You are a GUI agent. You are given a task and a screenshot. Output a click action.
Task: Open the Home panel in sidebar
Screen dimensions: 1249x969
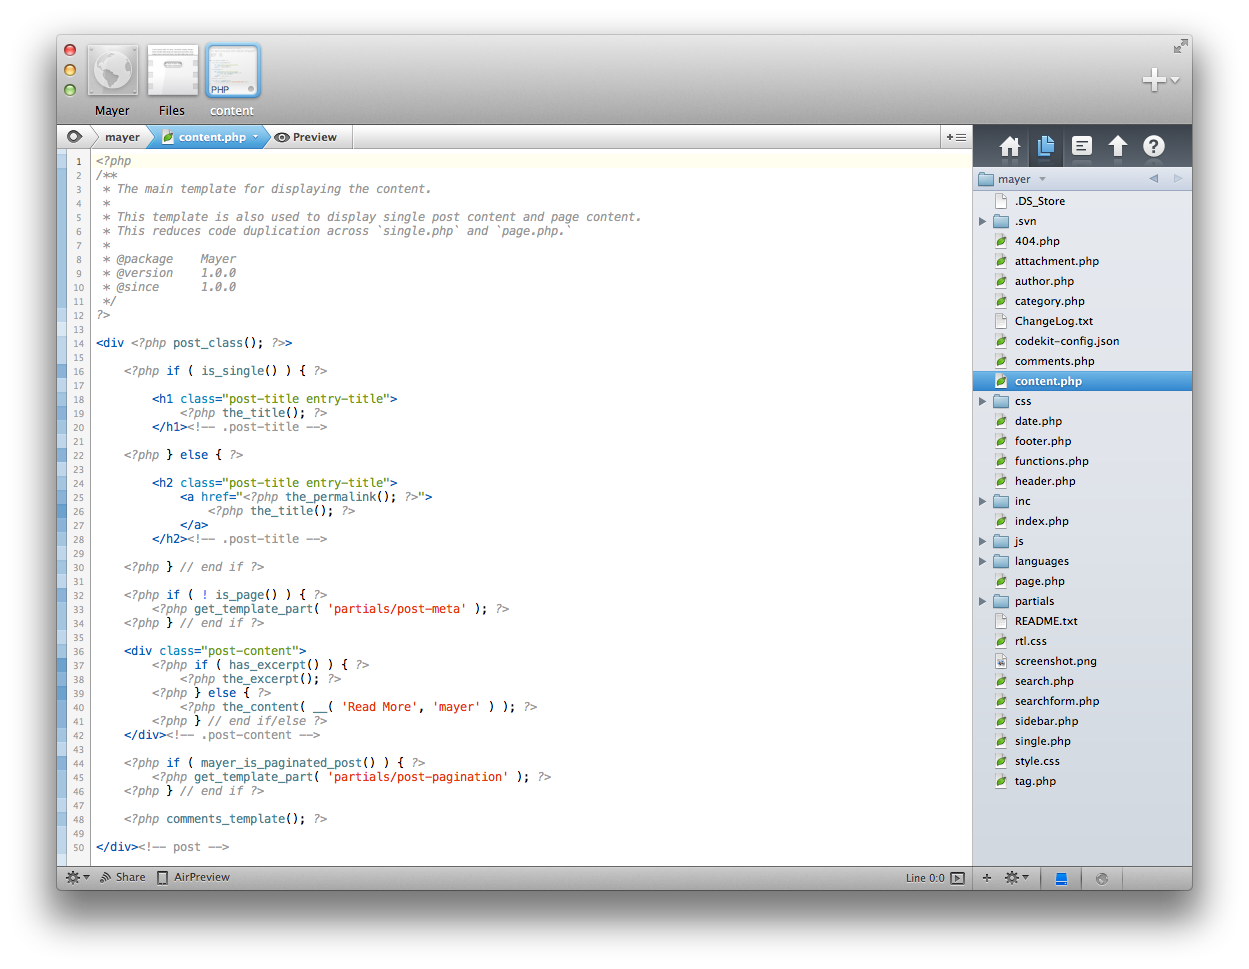coord(1010,147)
